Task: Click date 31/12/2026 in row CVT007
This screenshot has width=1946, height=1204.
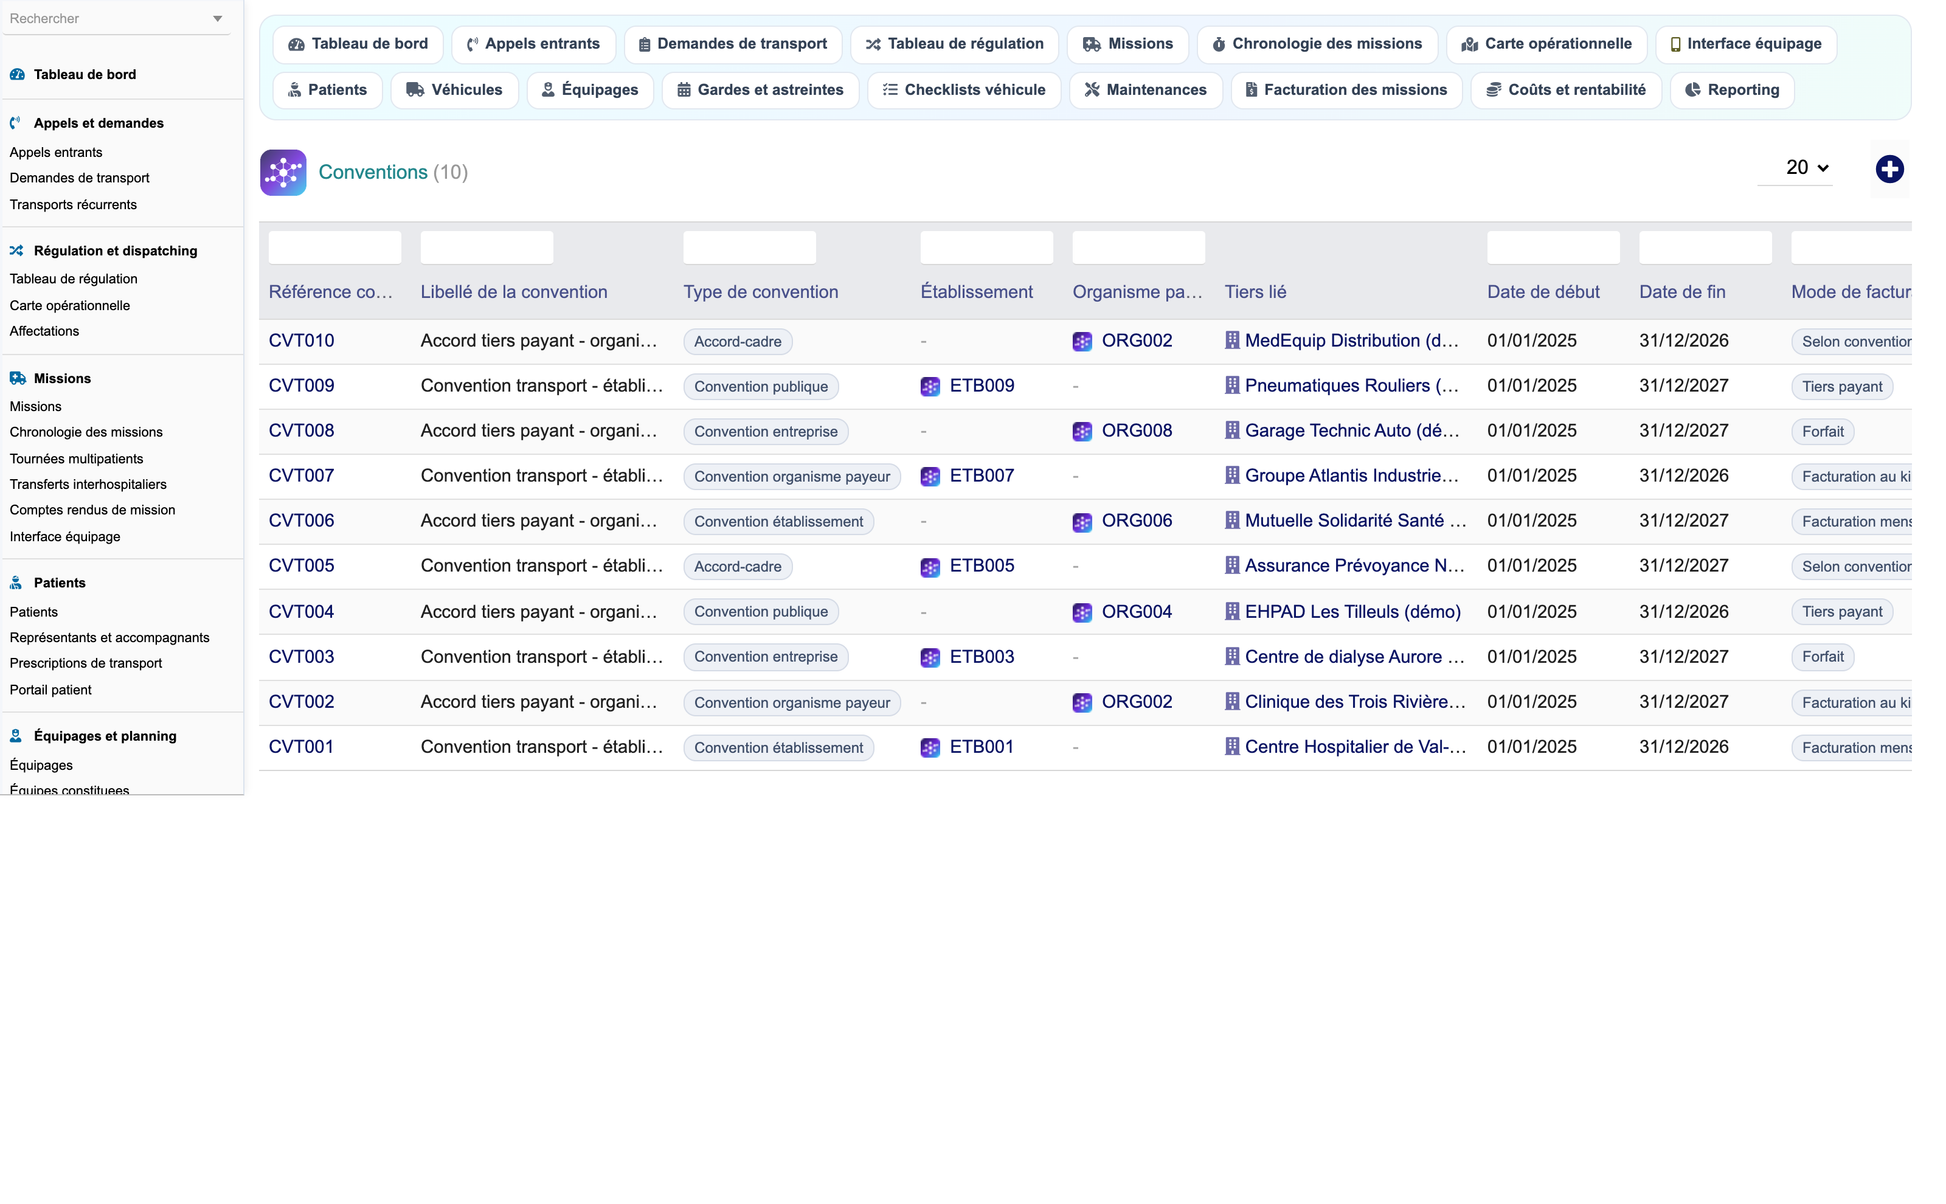Action: pyautogui.click(x=1684, y=476)
